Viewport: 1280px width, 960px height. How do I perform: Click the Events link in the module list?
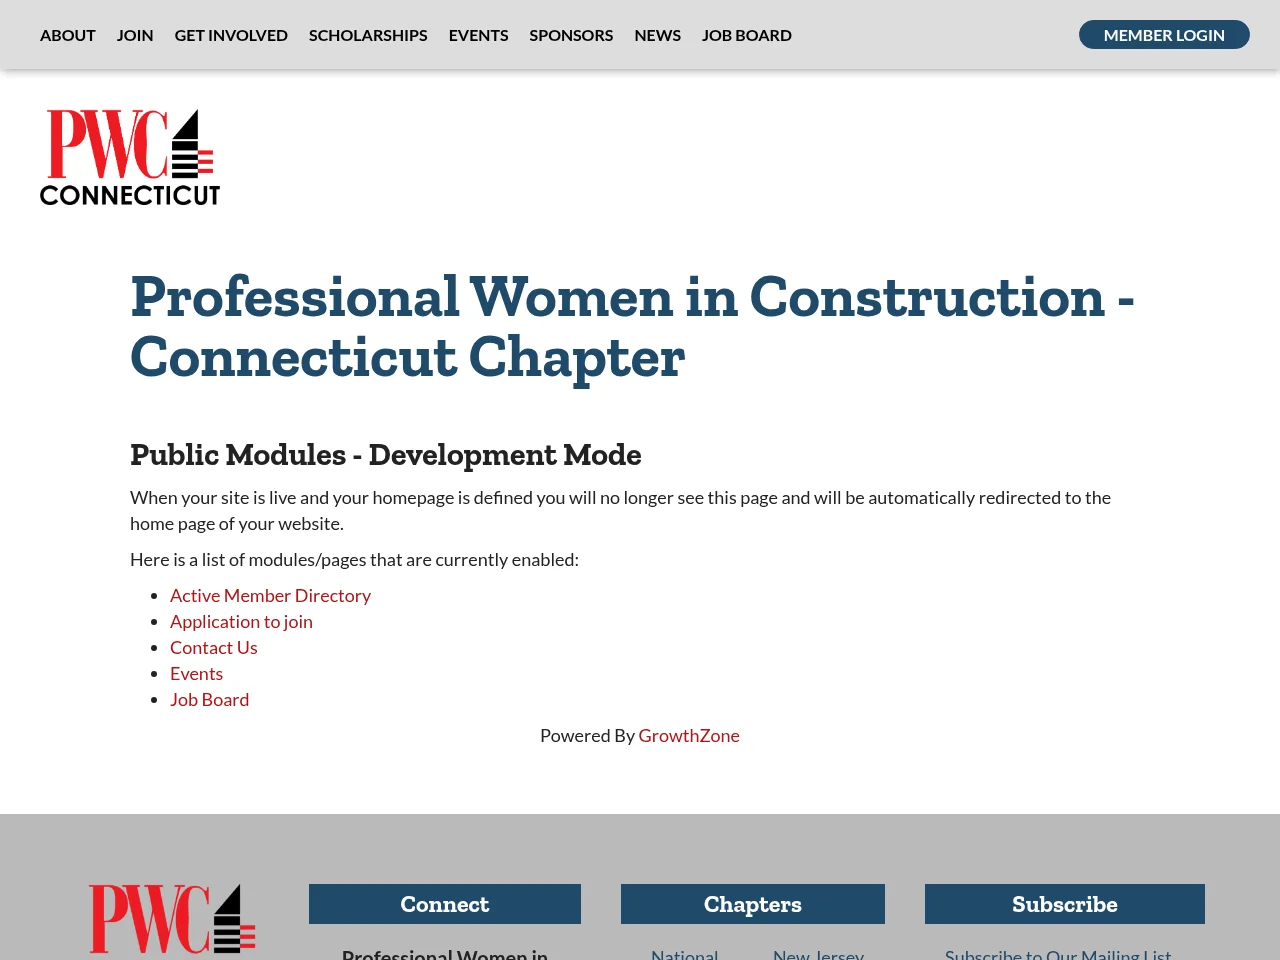tap(196, 674)
